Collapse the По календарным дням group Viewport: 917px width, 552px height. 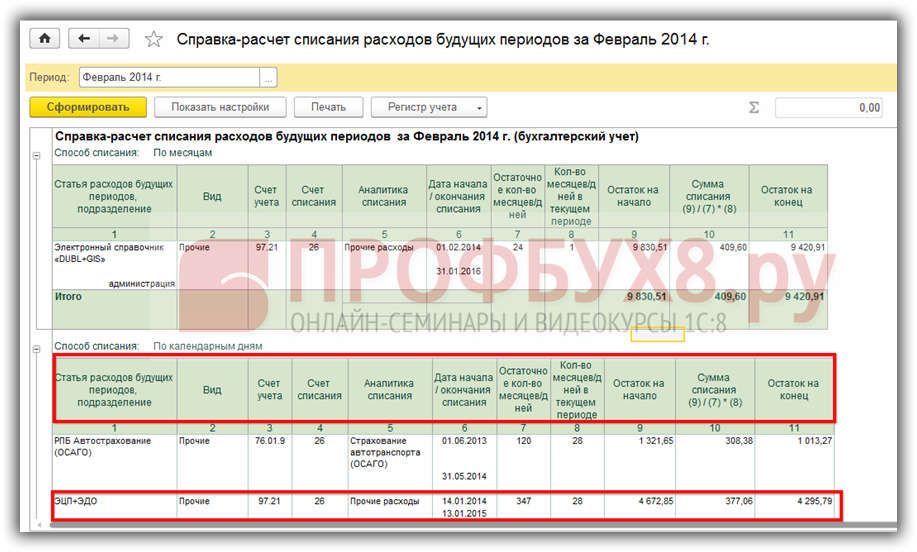[36, 349]
